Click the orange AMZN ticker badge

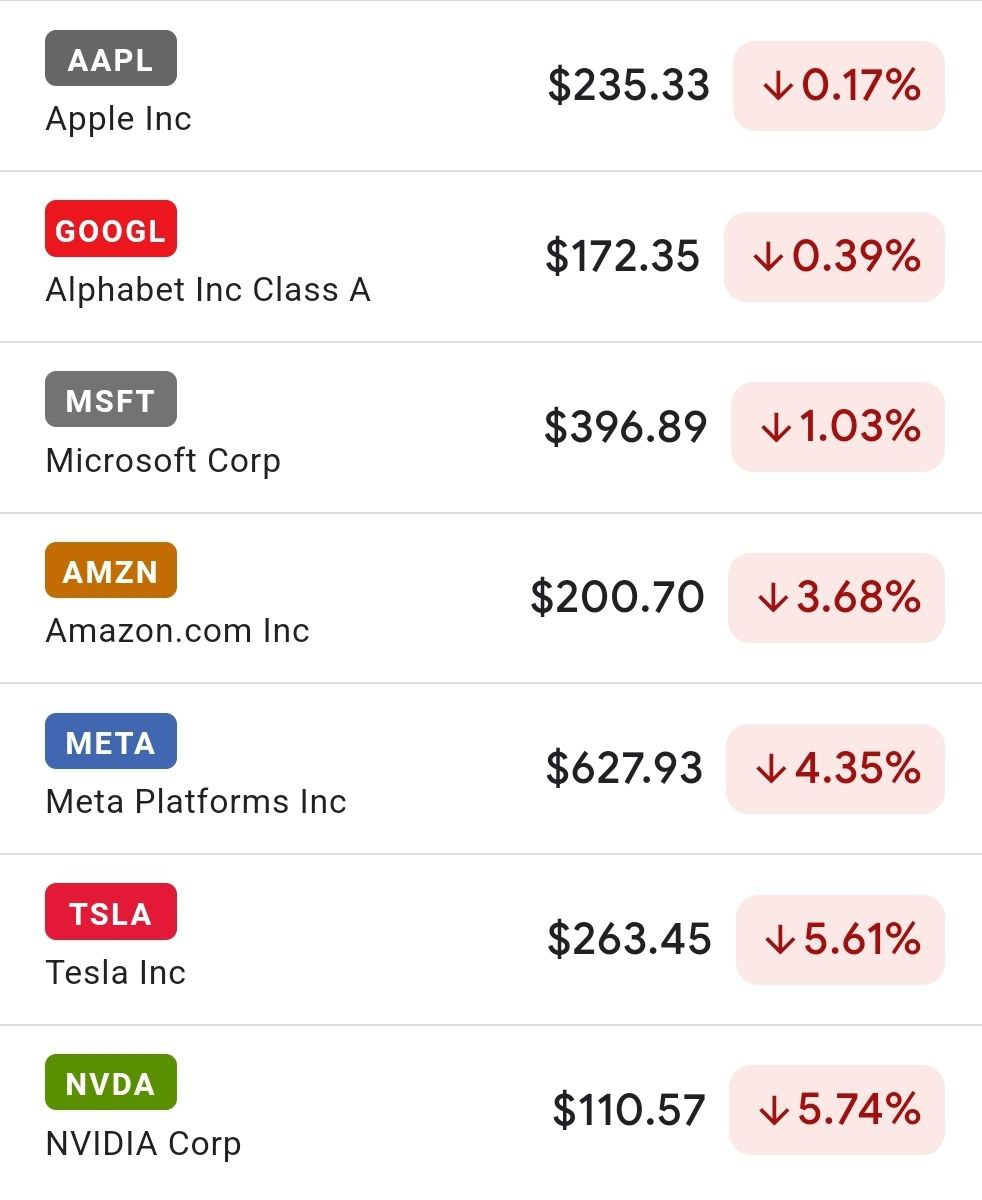[x=111, y=571]
